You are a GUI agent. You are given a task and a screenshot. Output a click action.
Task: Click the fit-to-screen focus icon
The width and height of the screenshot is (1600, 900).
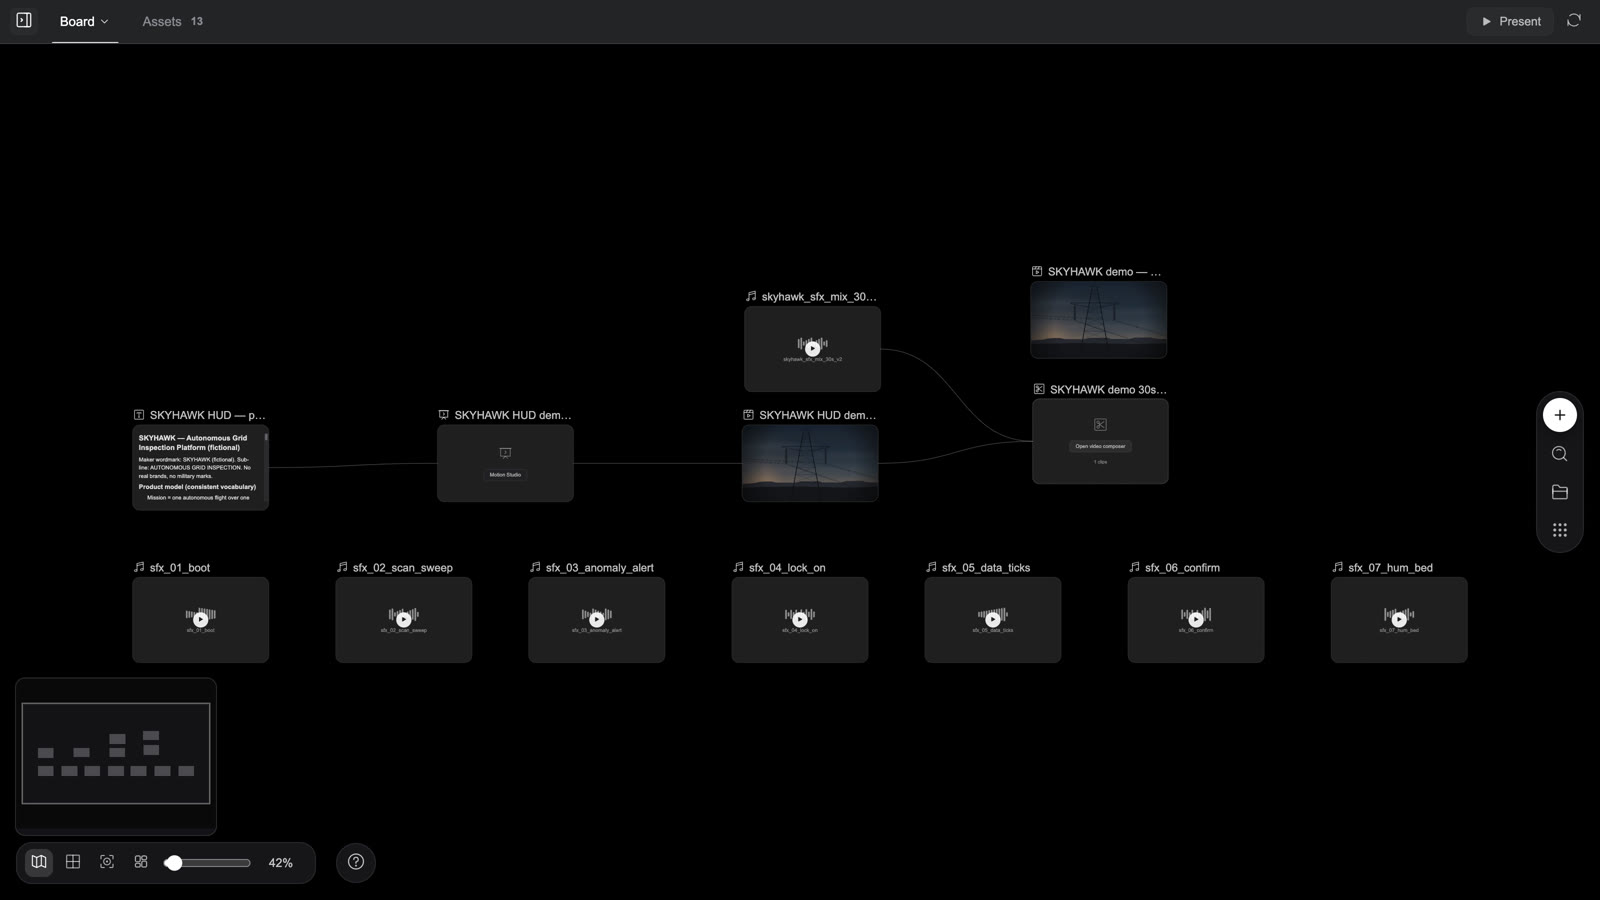tap(107, 862)
